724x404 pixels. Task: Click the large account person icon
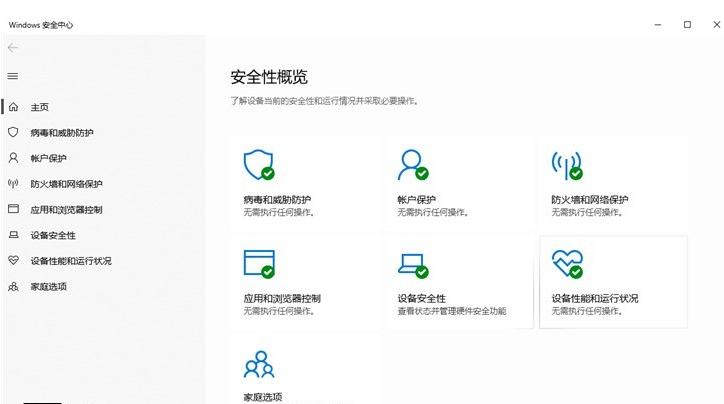click(x=413, y=165)
